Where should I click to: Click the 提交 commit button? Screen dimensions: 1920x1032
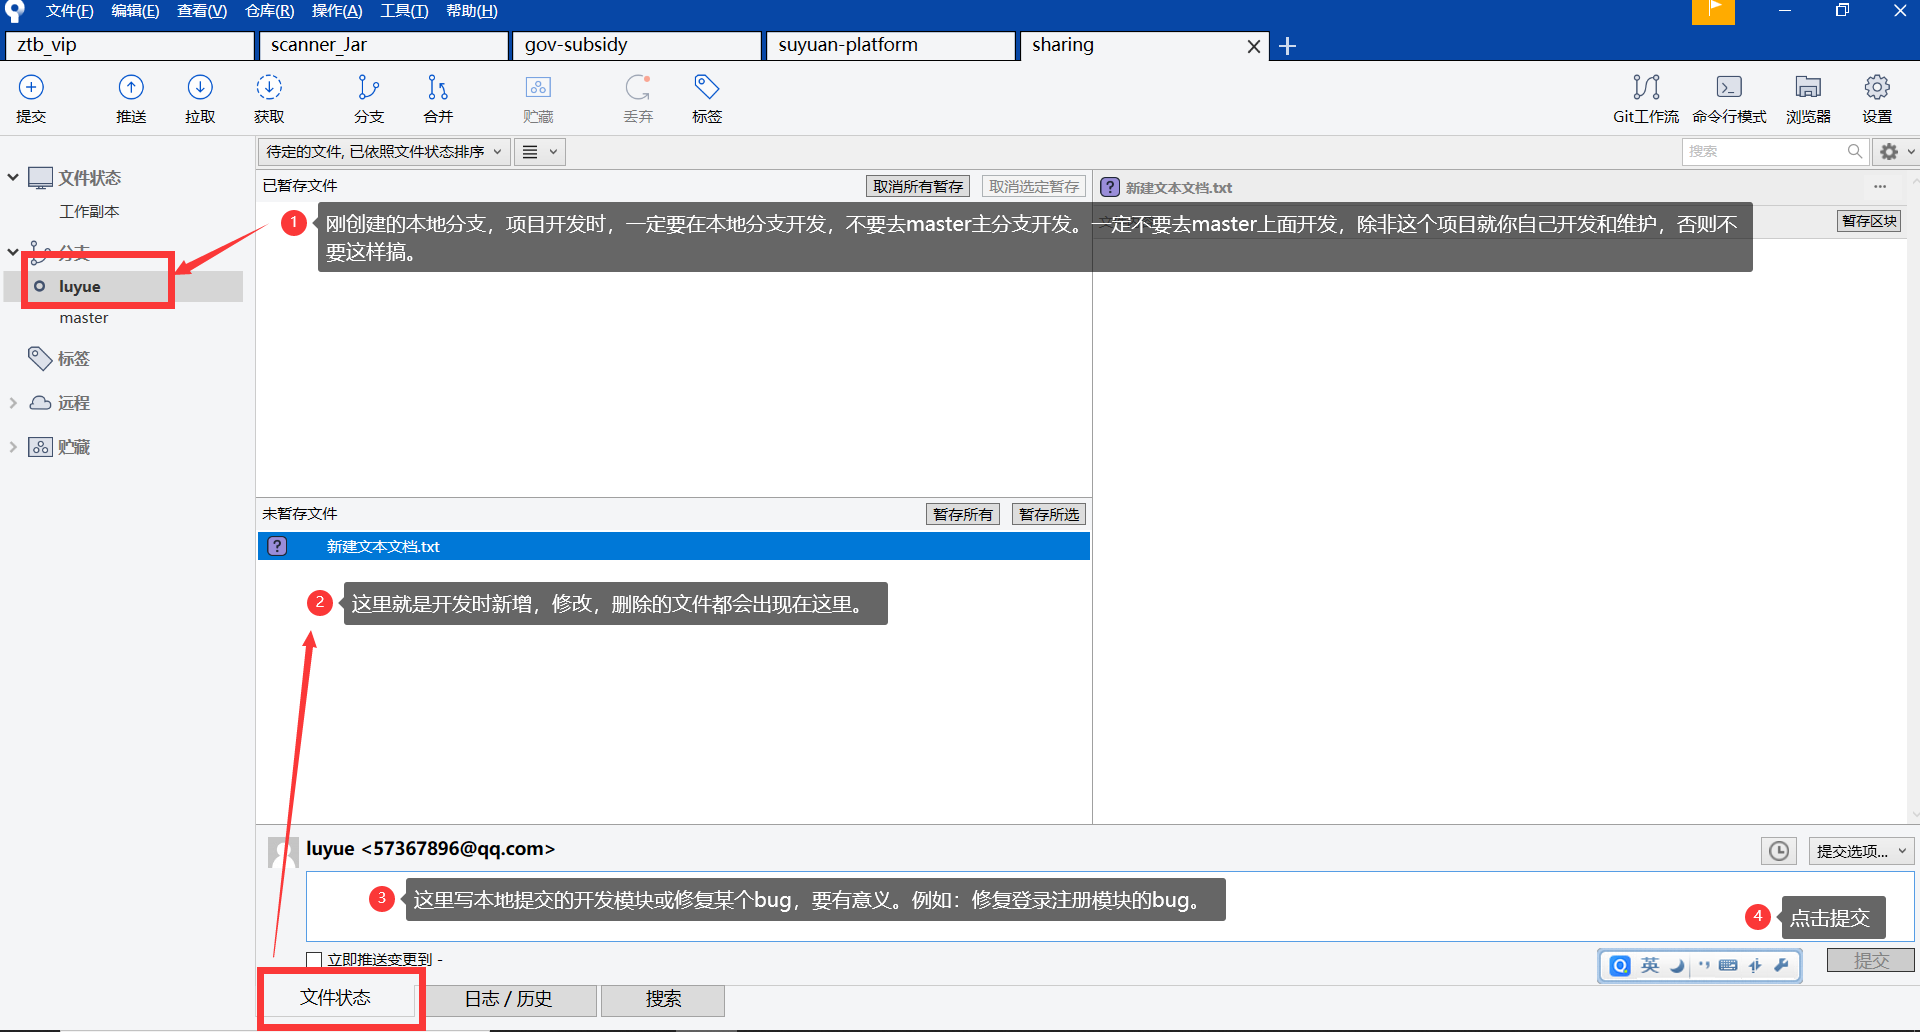[1871, 961]
